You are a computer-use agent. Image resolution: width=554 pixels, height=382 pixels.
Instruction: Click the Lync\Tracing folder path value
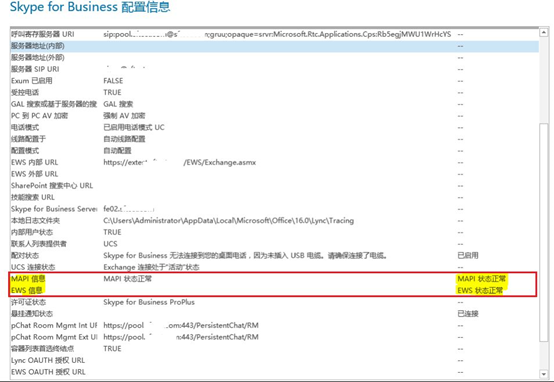pyautogui.click(x=228, y=221)
